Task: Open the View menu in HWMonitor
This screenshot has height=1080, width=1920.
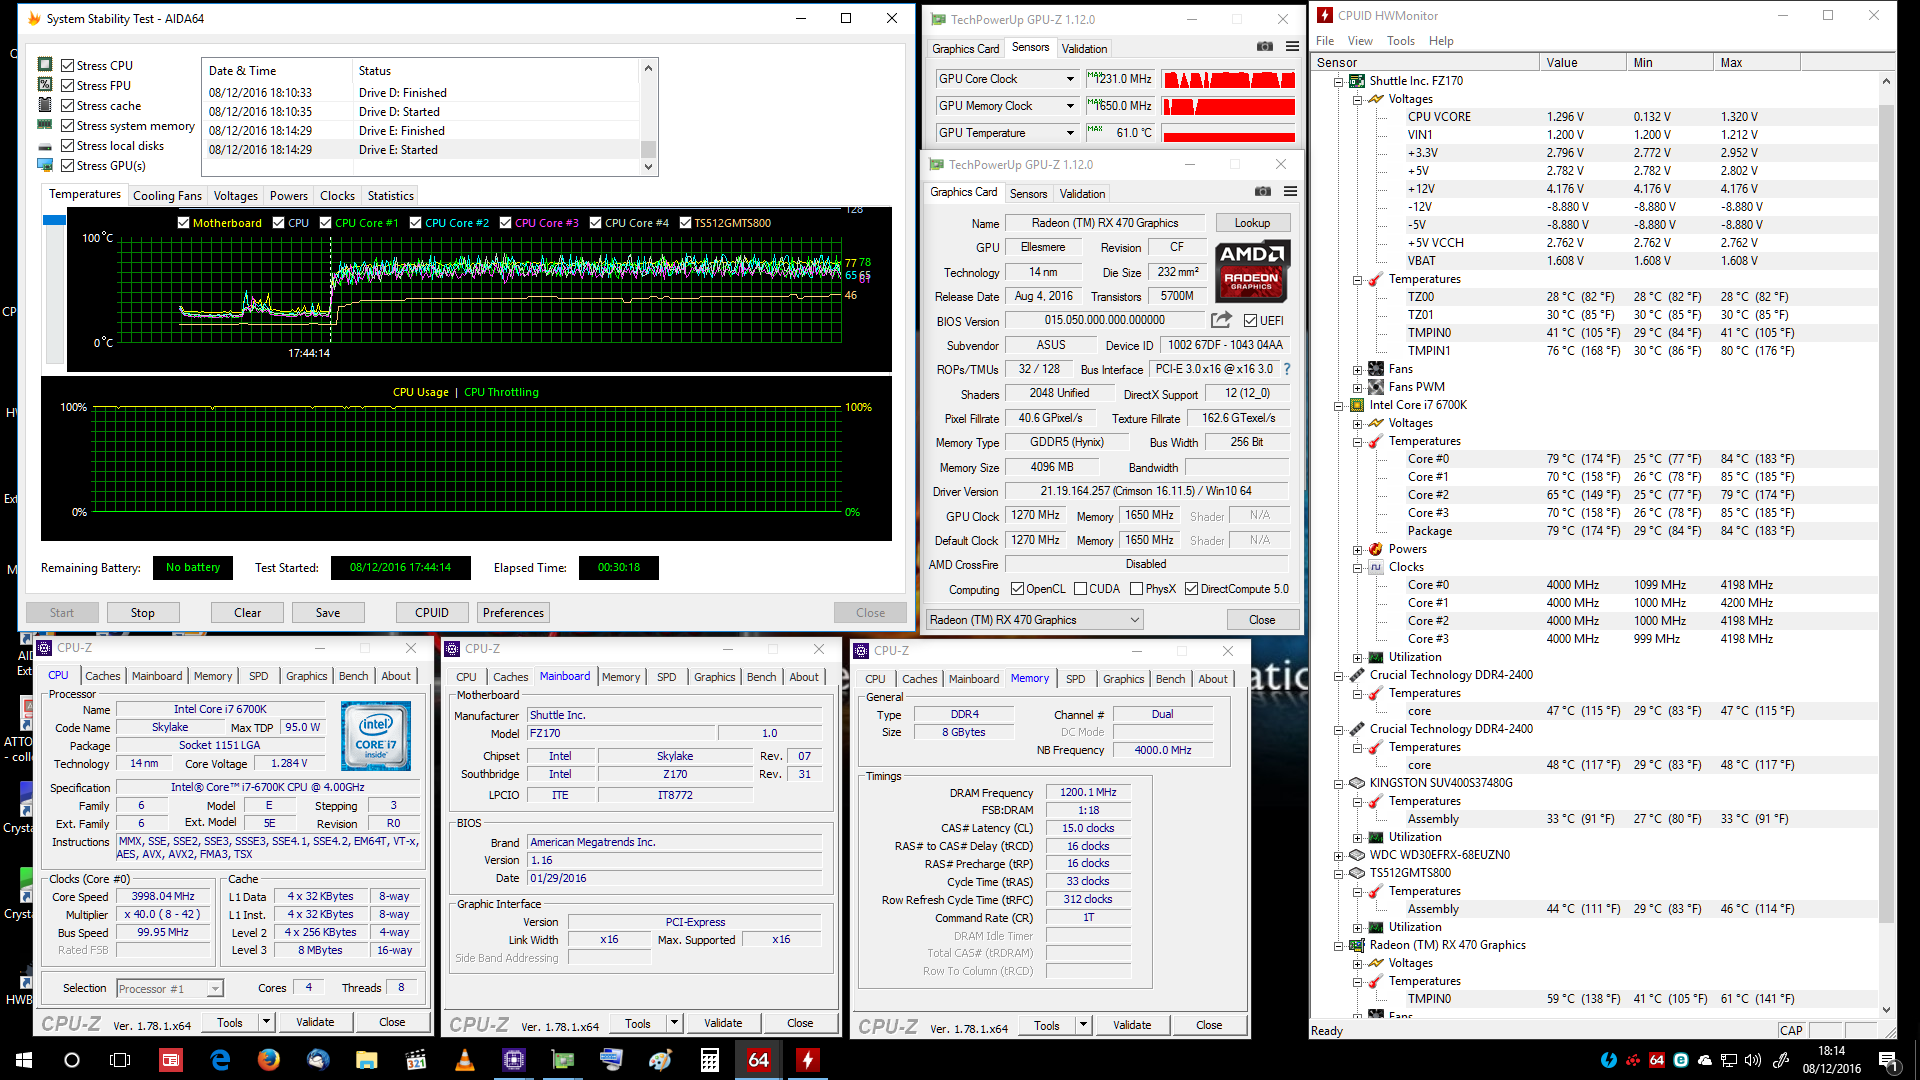Action: 1360,41
